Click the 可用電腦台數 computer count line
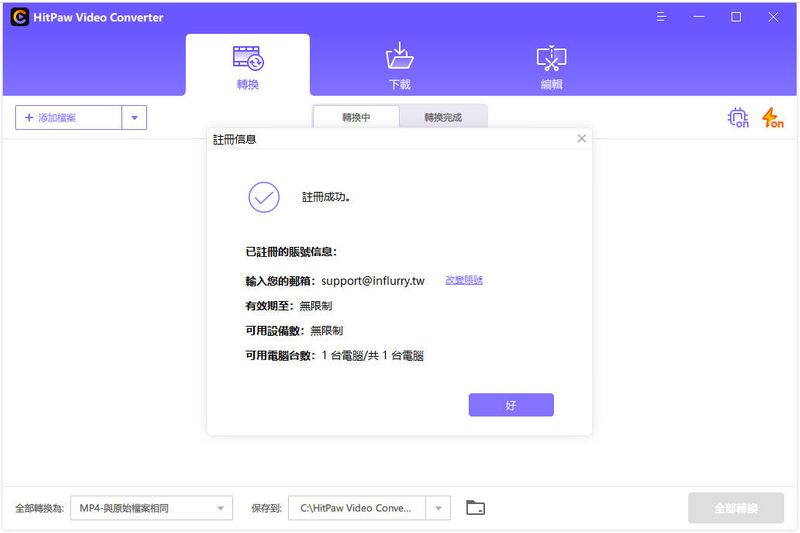The image size is (800, 533). 335,356
